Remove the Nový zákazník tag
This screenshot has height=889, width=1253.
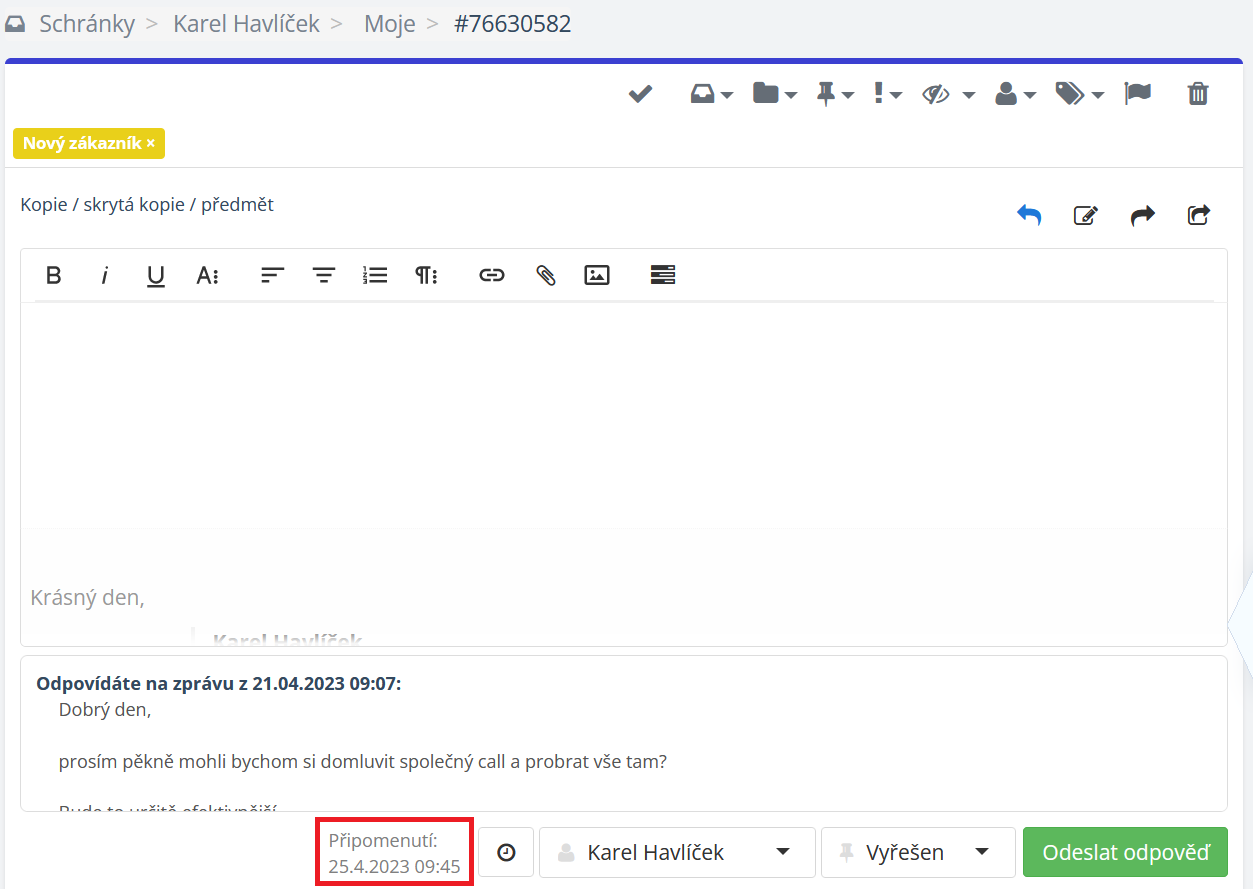(151, 143)
